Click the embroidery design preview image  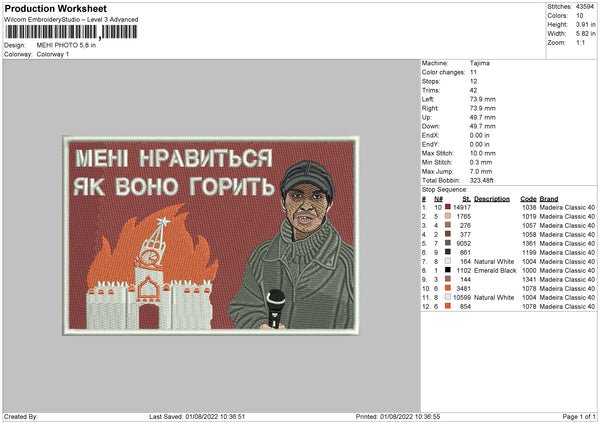pos(211,235)
